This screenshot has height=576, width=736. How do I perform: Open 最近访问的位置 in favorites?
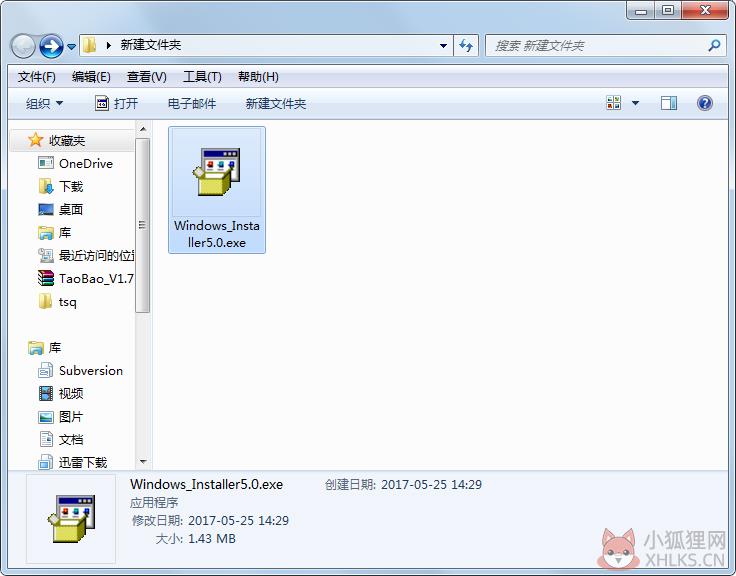[86, 255]
